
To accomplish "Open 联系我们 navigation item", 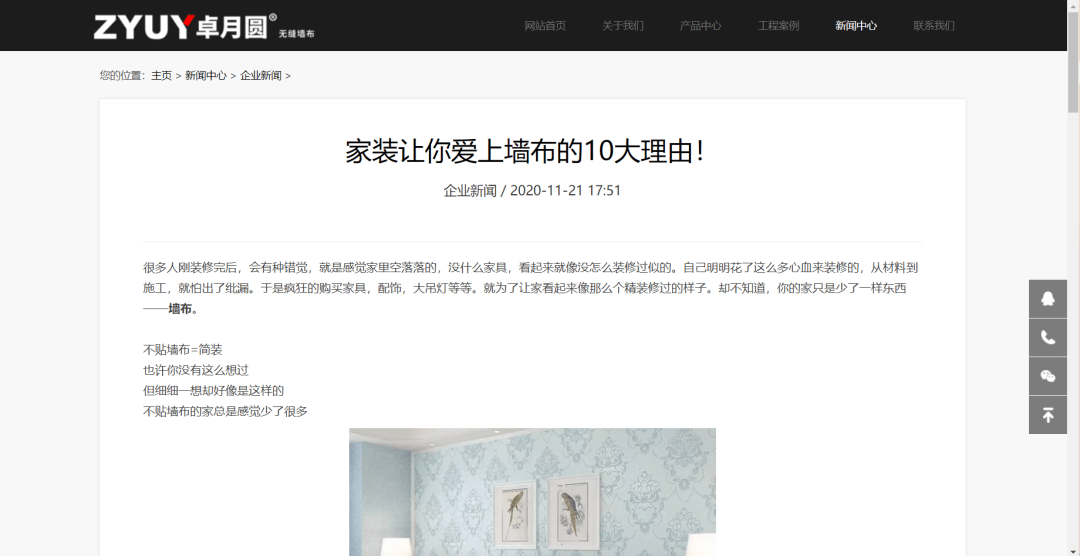I will [934, 25].
